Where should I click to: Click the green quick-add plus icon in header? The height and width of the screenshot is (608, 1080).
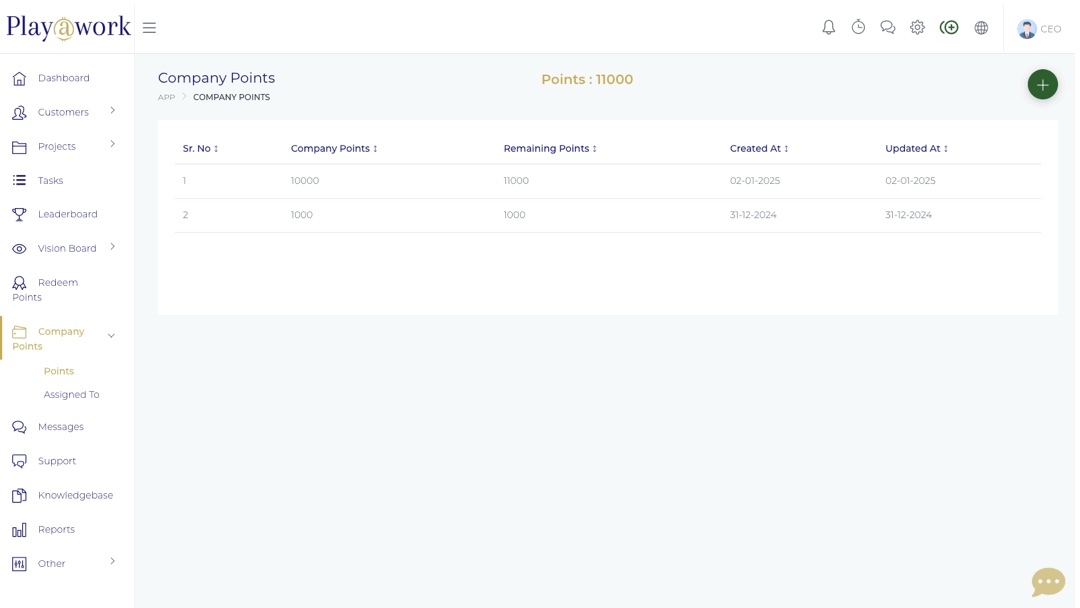[x=949, y=28]
